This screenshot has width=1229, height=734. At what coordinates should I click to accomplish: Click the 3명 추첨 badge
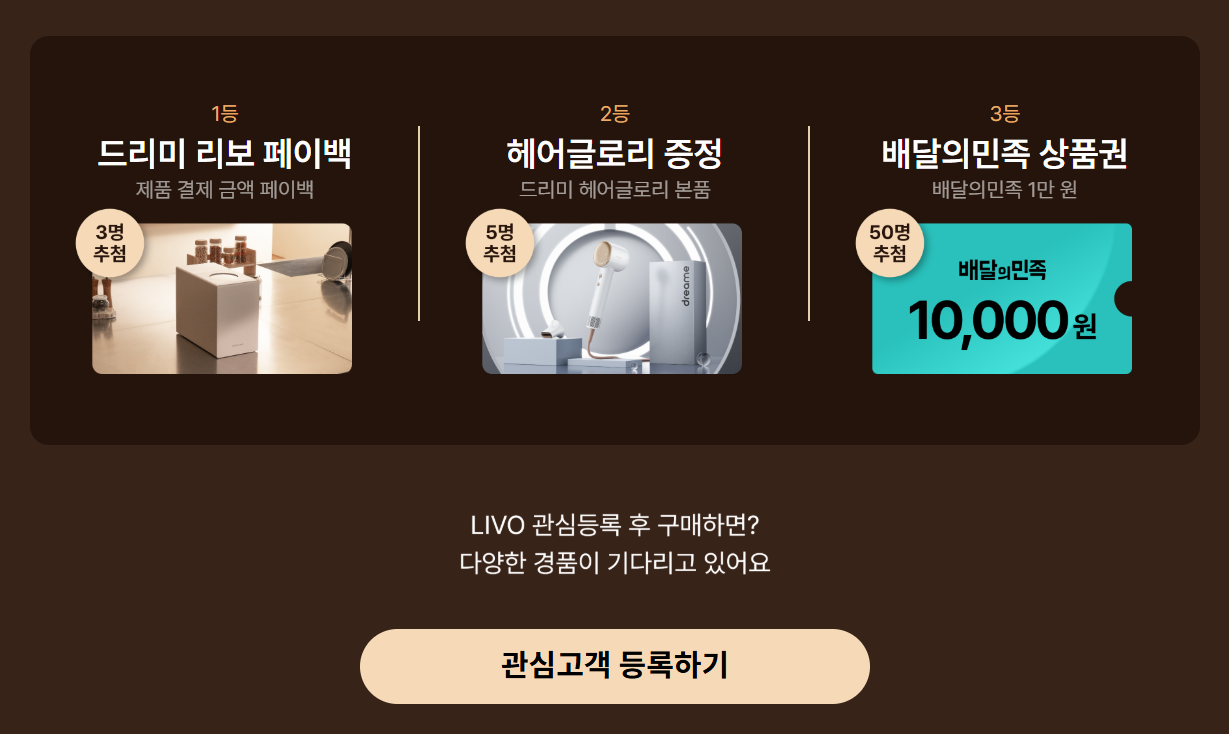109,243
